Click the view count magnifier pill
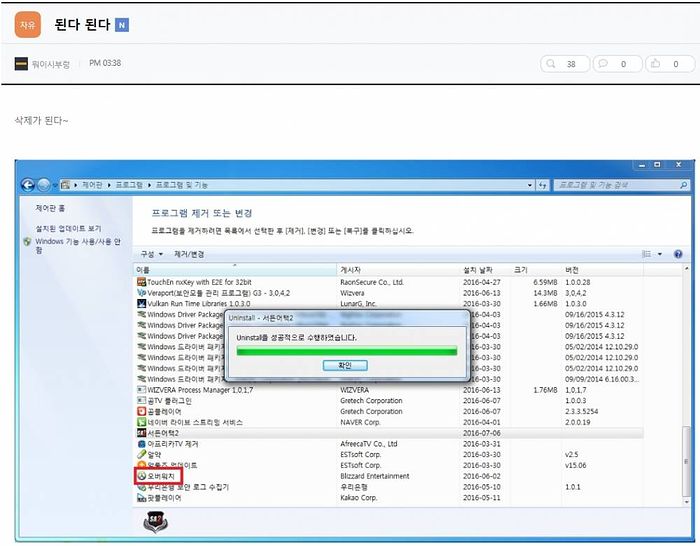Image resolution: width=700 pixels, height=546 pixels. [563, 64]
